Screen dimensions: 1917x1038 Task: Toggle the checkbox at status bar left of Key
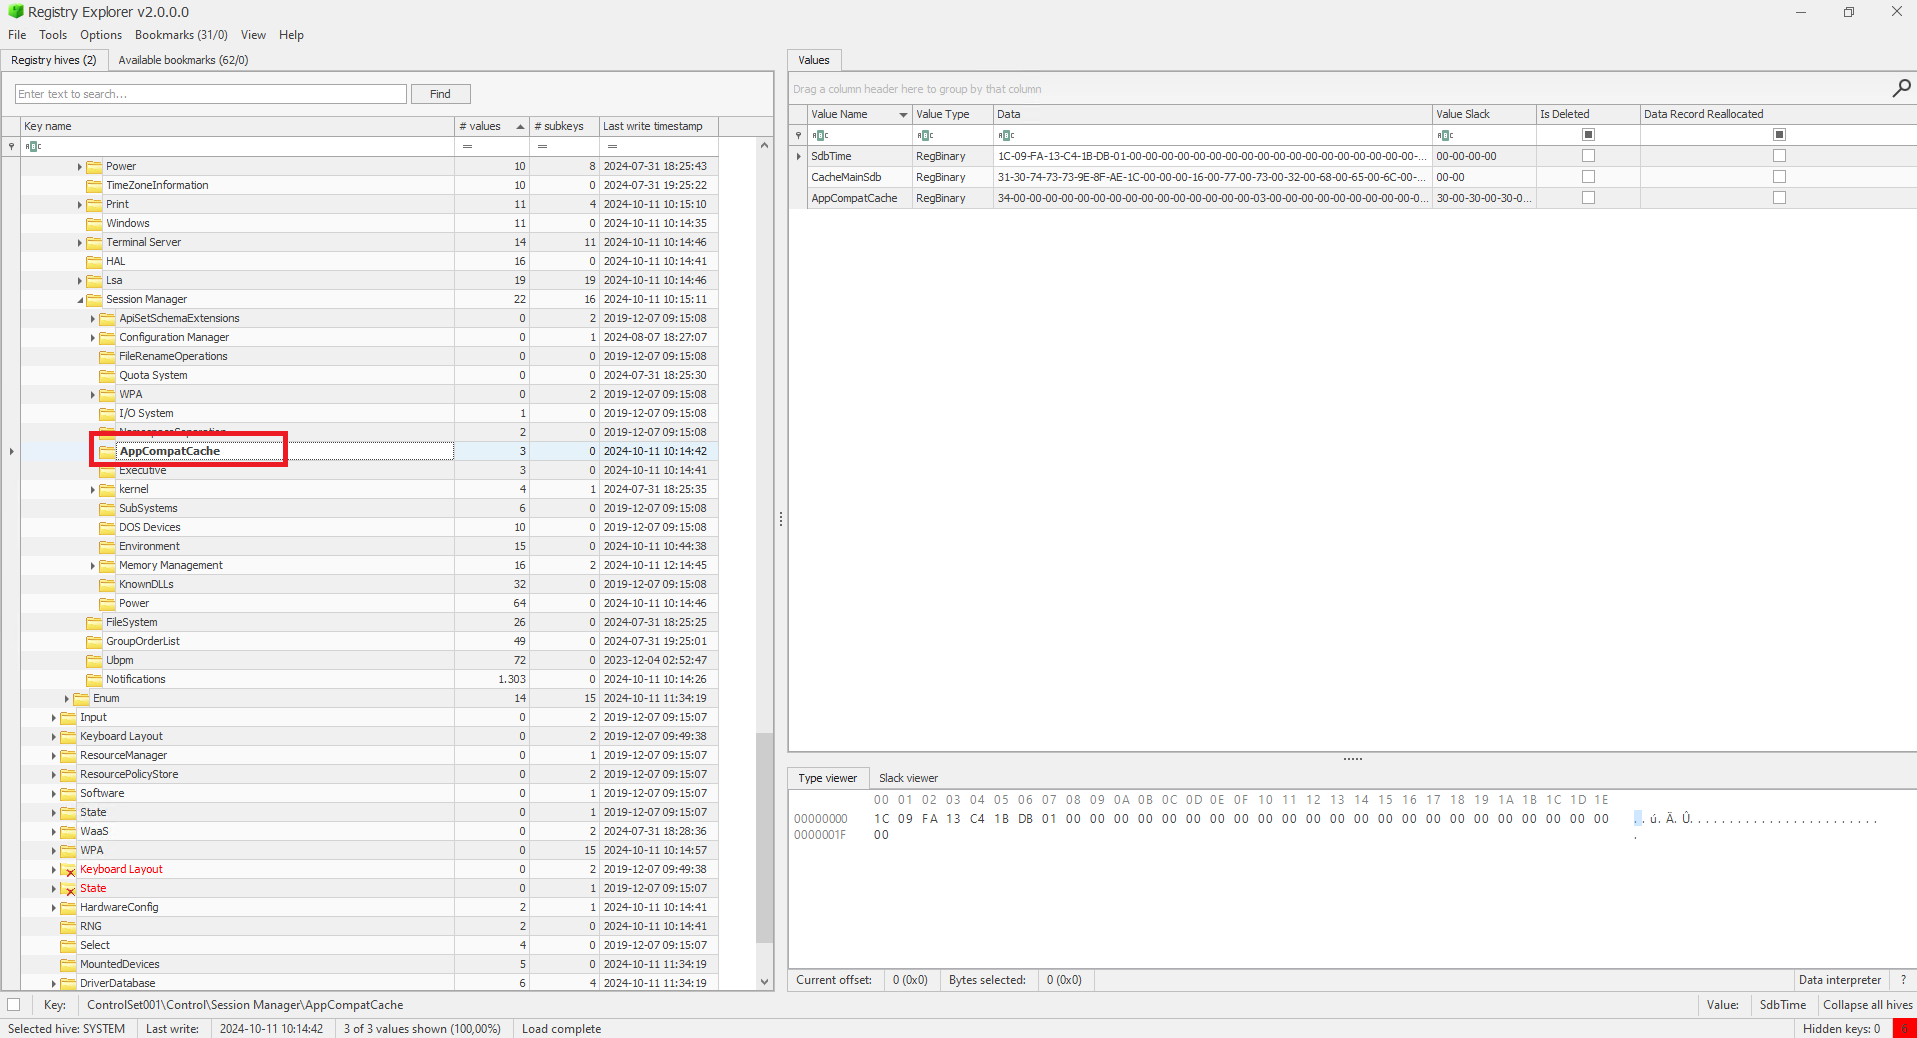coord(14,1005)
